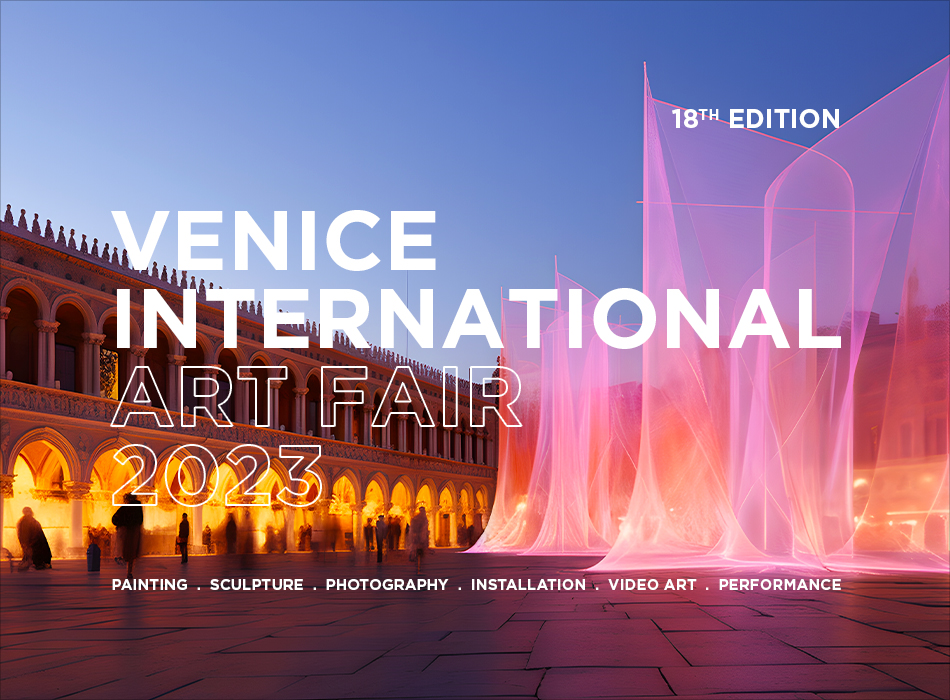The image size is (950, 700).
Task: Click the outlined 2023 year text
Action: pos(216,472)
